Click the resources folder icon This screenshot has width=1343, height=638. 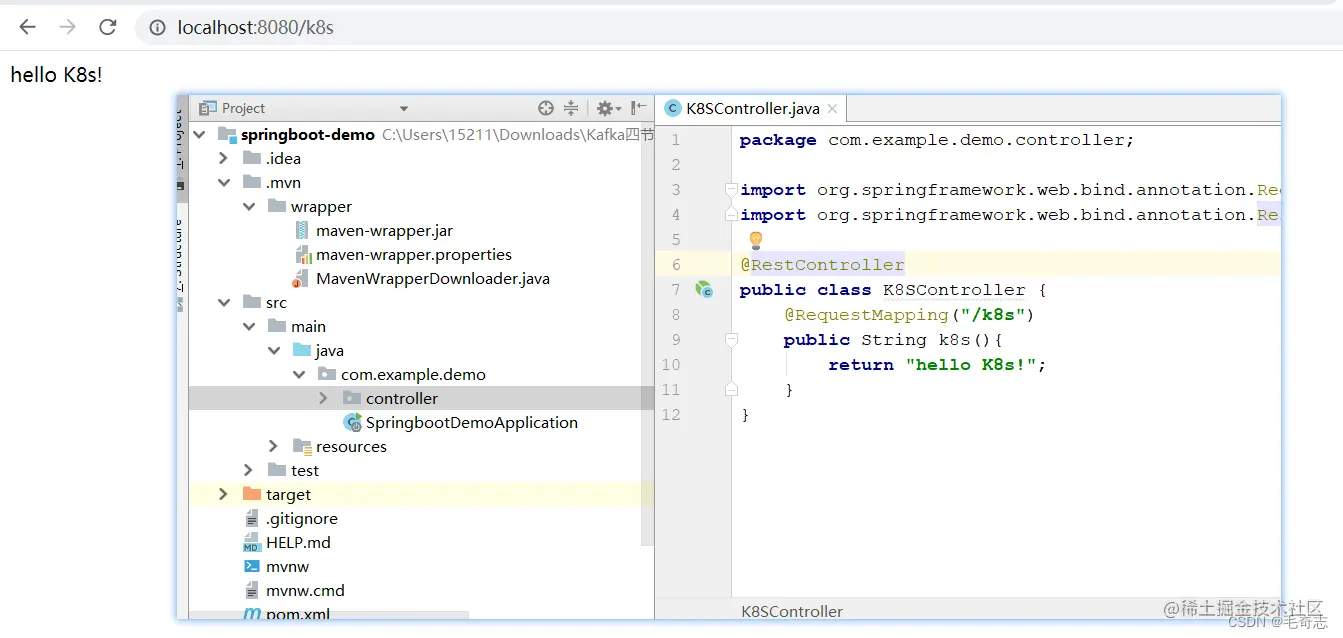click(x=302, y=446)
